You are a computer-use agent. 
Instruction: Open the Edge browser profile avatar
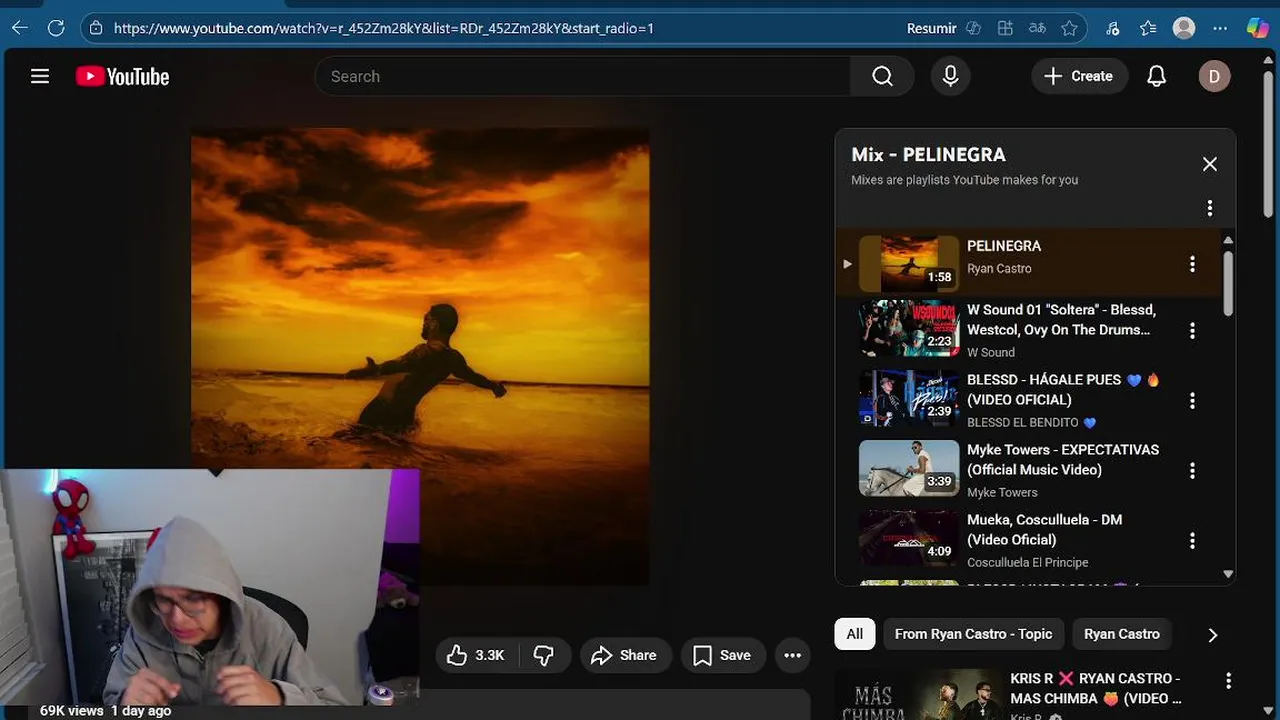[1184, 28]
